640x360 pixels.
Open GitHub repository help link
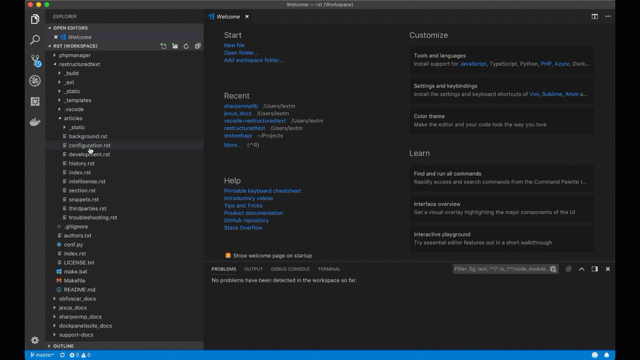point(246,220)
